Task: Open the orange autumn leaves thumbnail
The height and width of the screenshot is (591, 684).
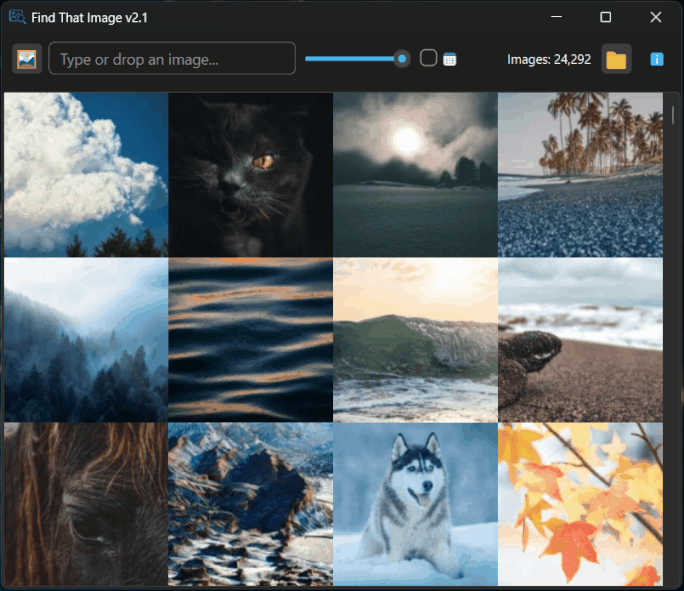Action: tap(580, 504)
